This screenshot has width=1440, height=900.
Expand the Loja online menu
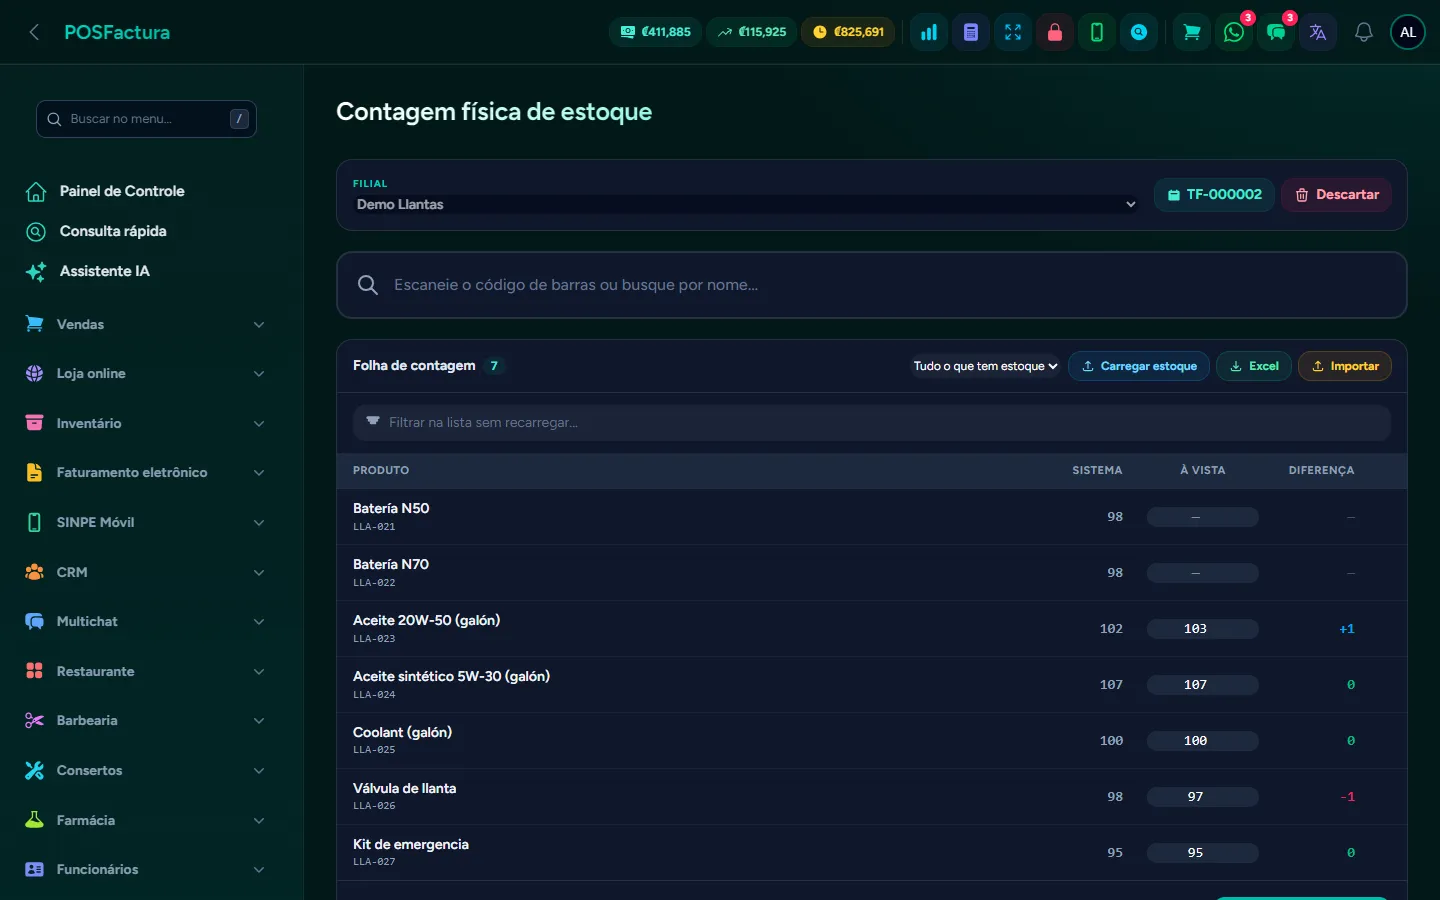coord(146,374)
